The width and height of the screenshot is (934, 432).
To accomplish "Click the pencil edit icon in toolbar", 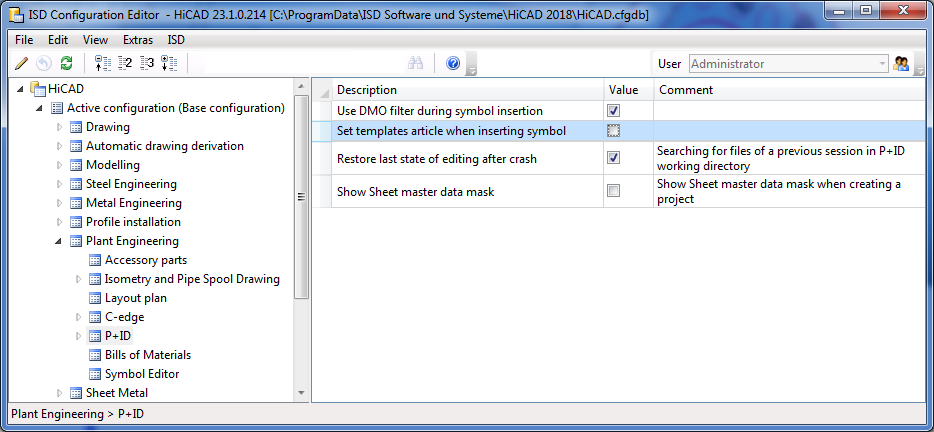I will (x=22, y=63).
